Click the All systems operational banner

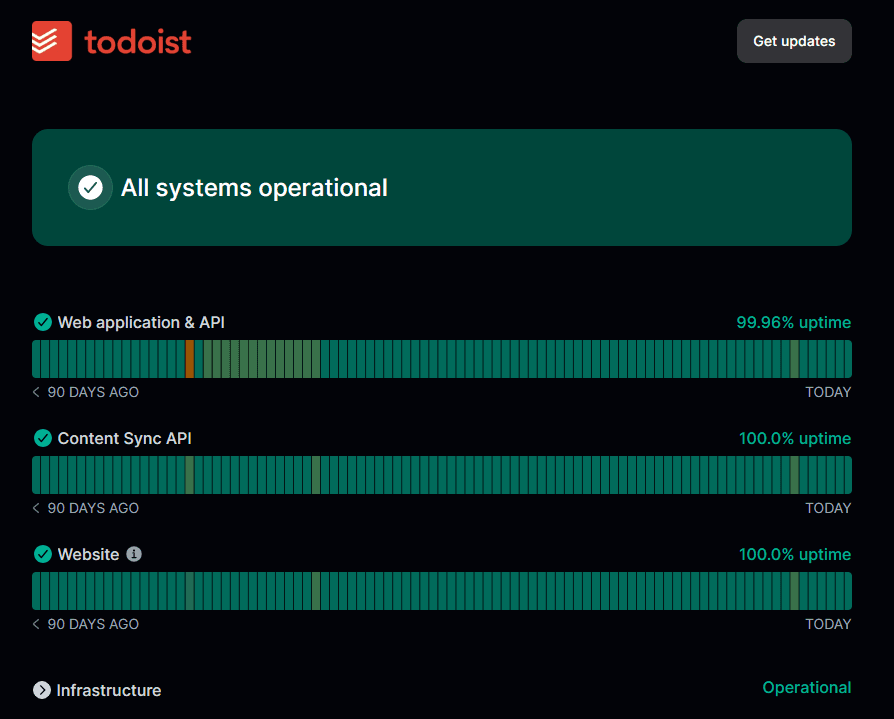coord(443,187)
